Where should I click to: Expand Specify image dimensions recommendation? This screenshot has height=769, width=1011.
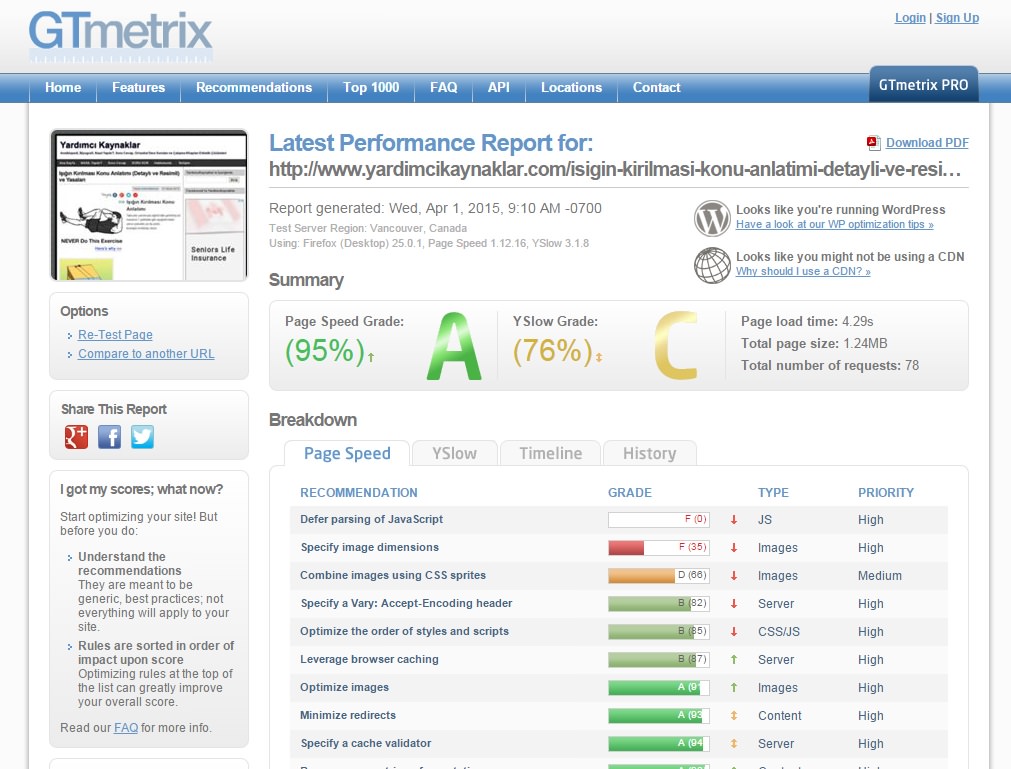click(x=370, y=547)
